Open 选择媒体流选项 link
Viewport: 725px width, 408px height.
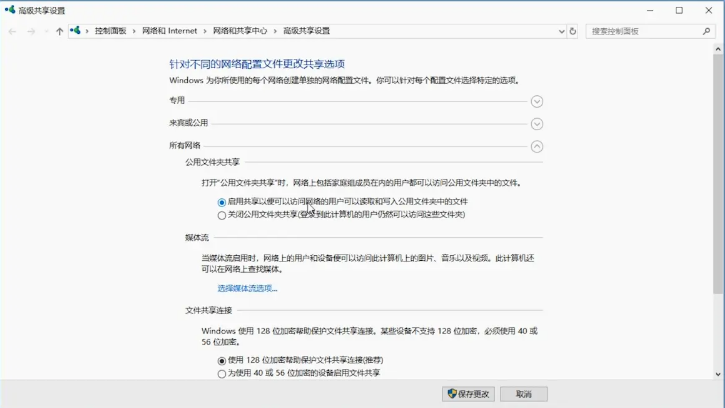click(x=247, y=288)
